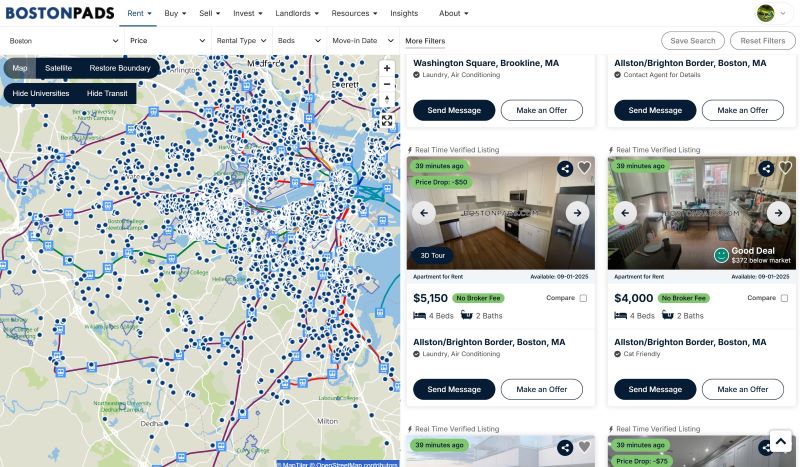800x467 pixels.
Task: Favorite the $5,150 listing with heart
Action: pyautogui.click(x=584, y=167)
